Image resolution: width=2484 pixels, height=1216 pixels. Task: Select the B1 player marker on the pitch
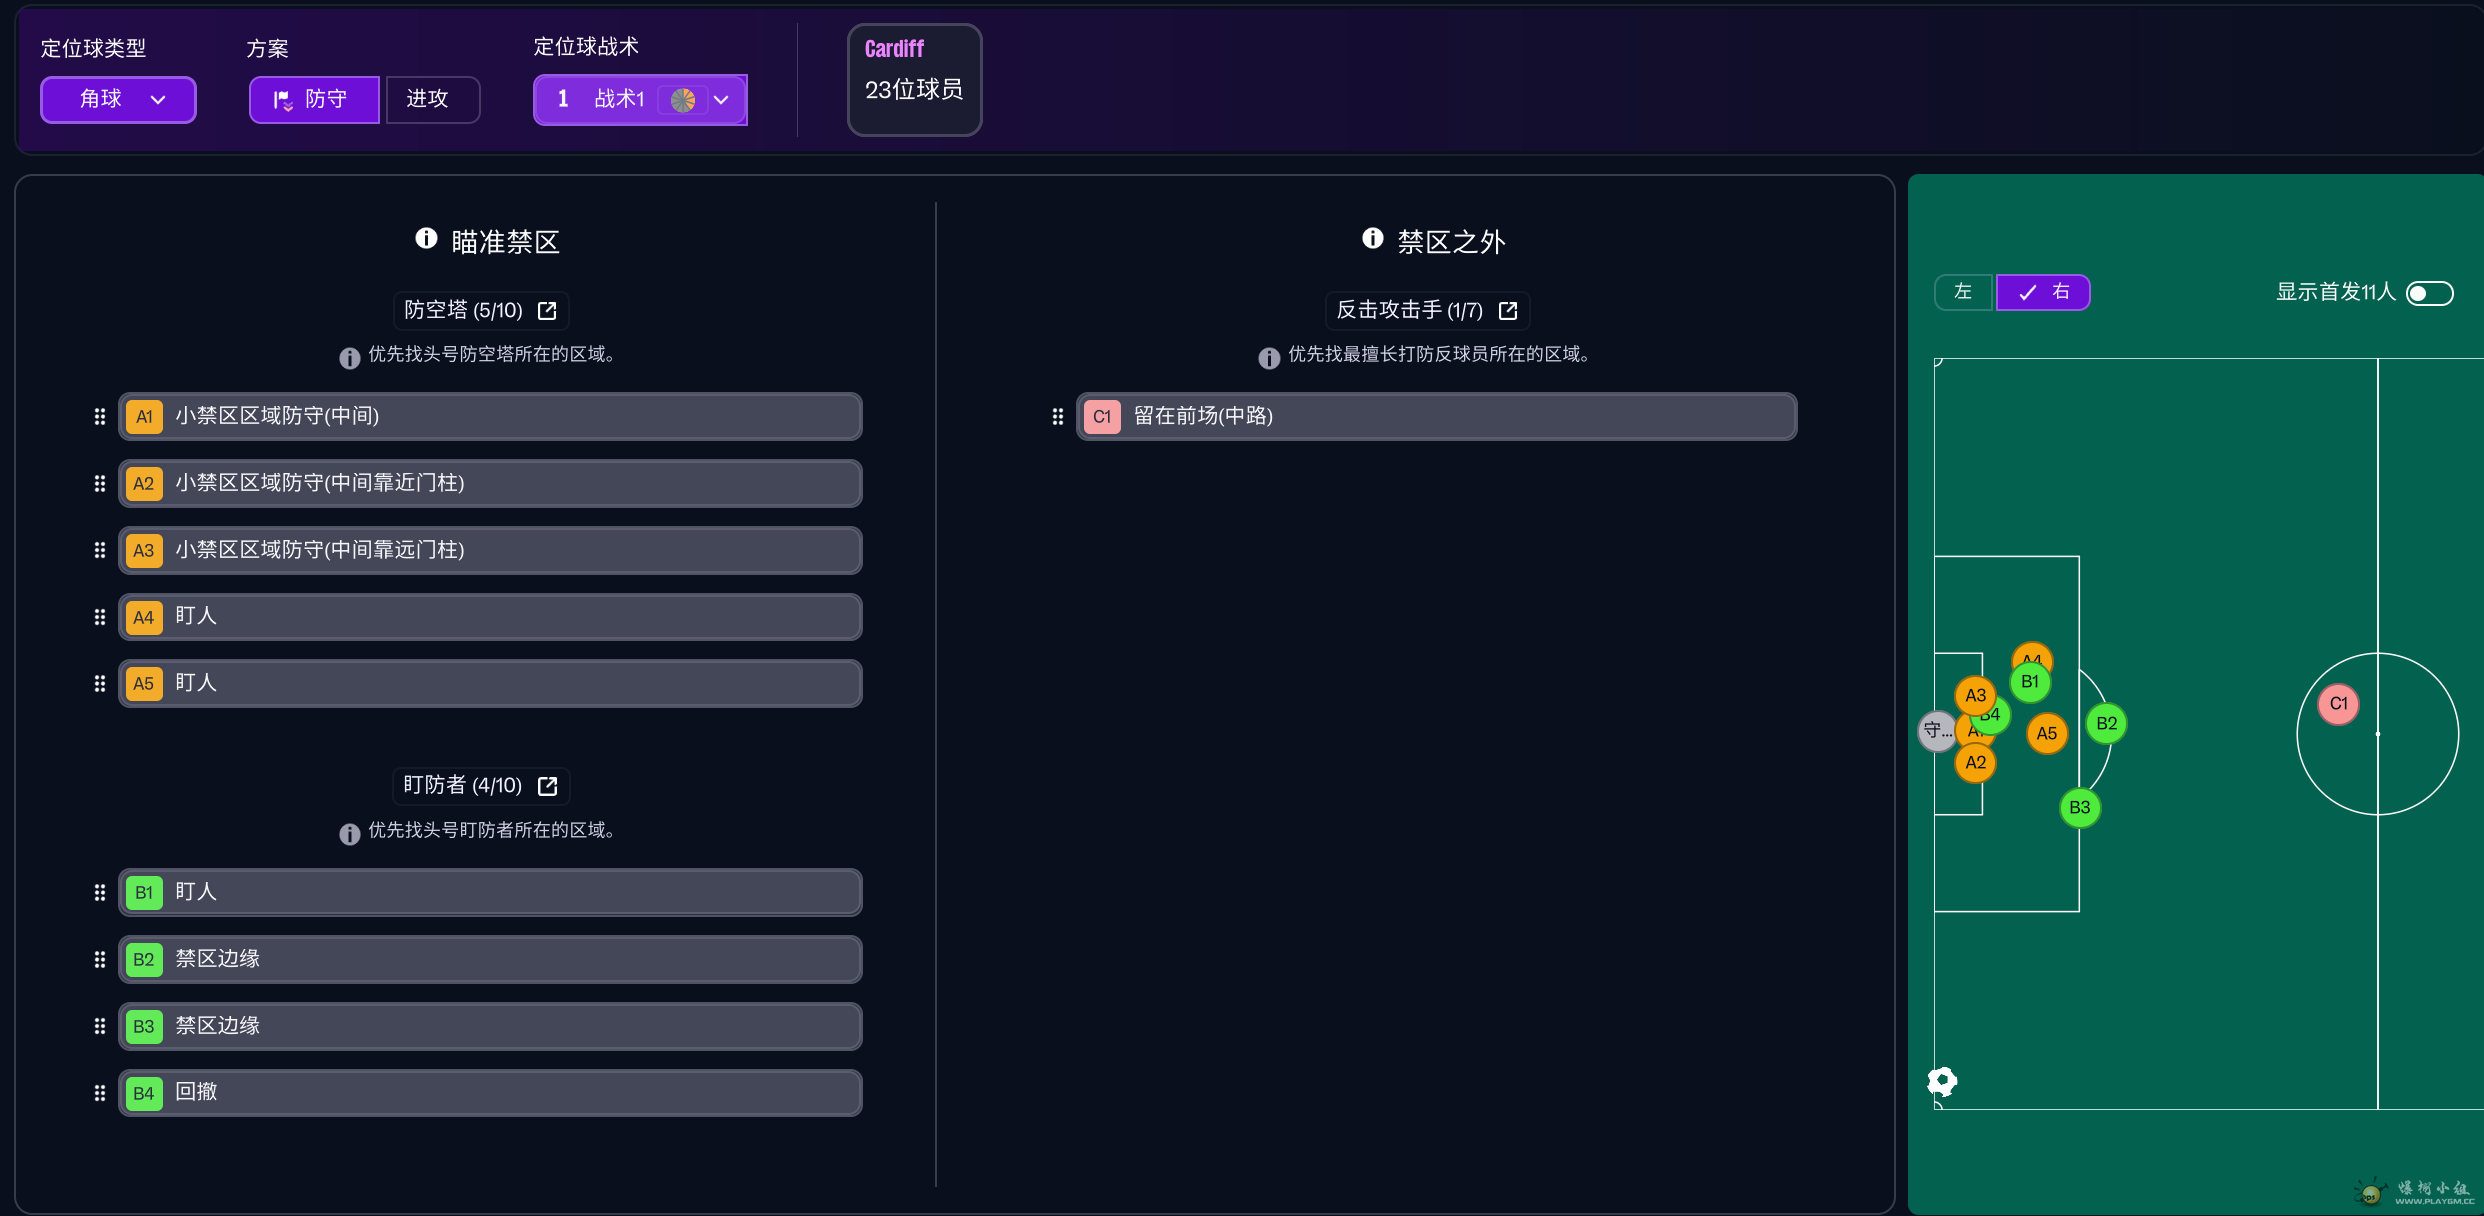(x=2030, y=682)
